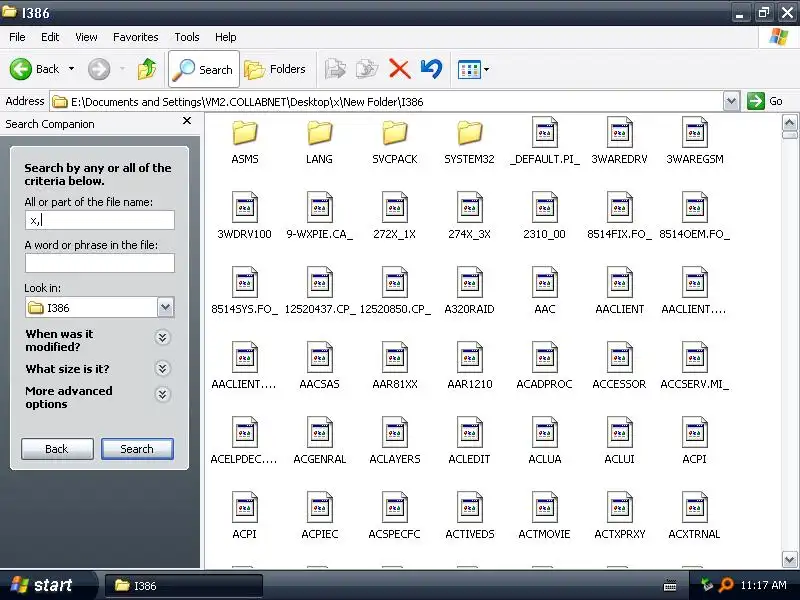Select the AAC file icon
This screenshot has width=800, height=600.
545,282
